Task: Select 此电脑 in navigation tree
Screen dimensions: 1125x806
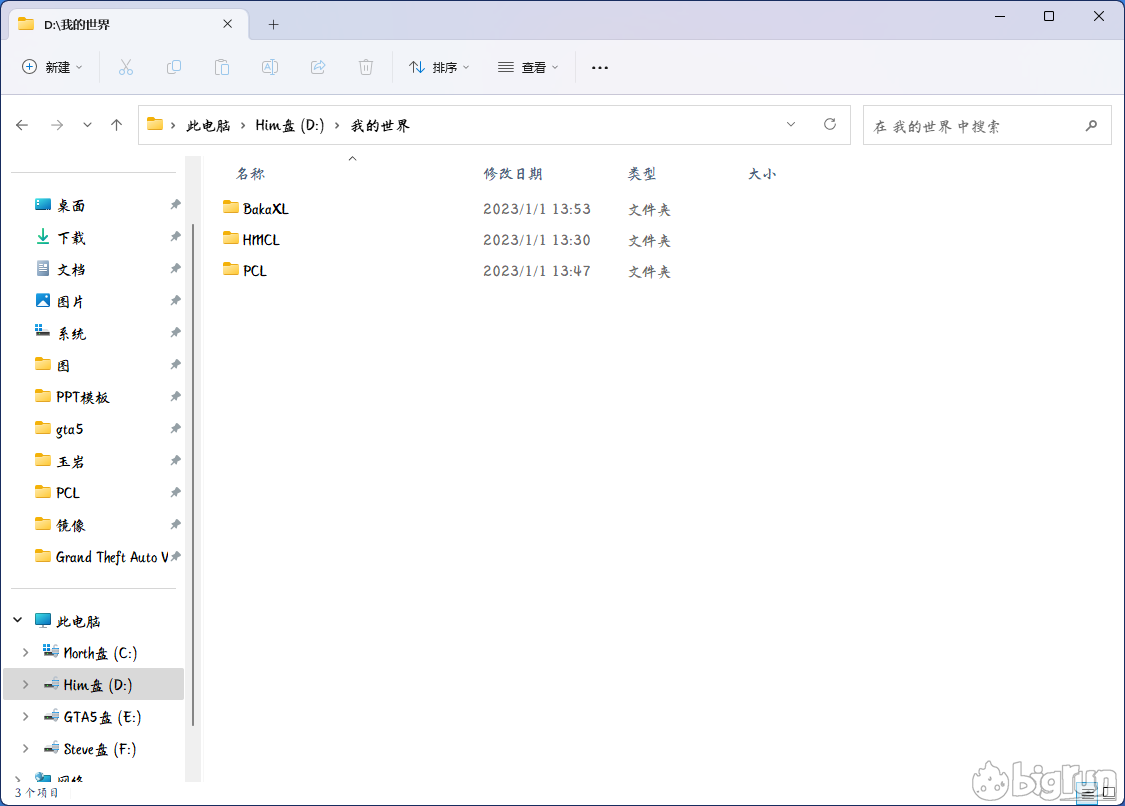Action: point(78,621)
